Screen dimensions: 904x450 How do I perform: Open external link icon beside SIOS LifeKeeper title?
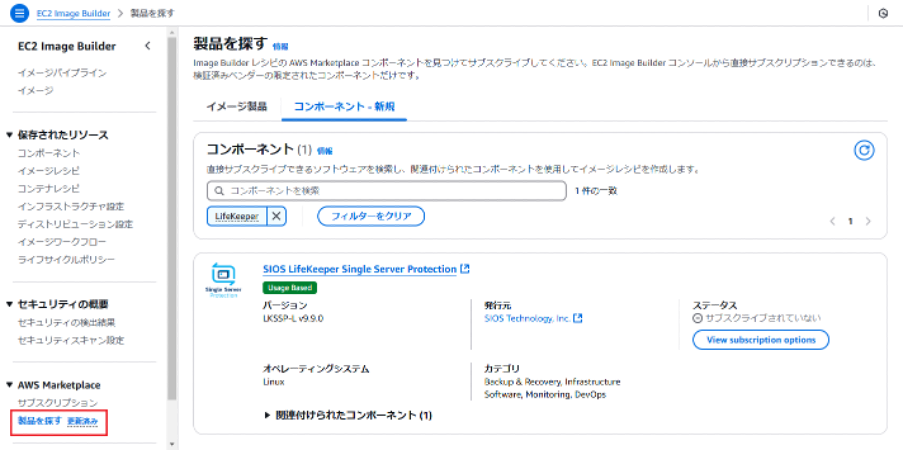click(x=465, y=269)
